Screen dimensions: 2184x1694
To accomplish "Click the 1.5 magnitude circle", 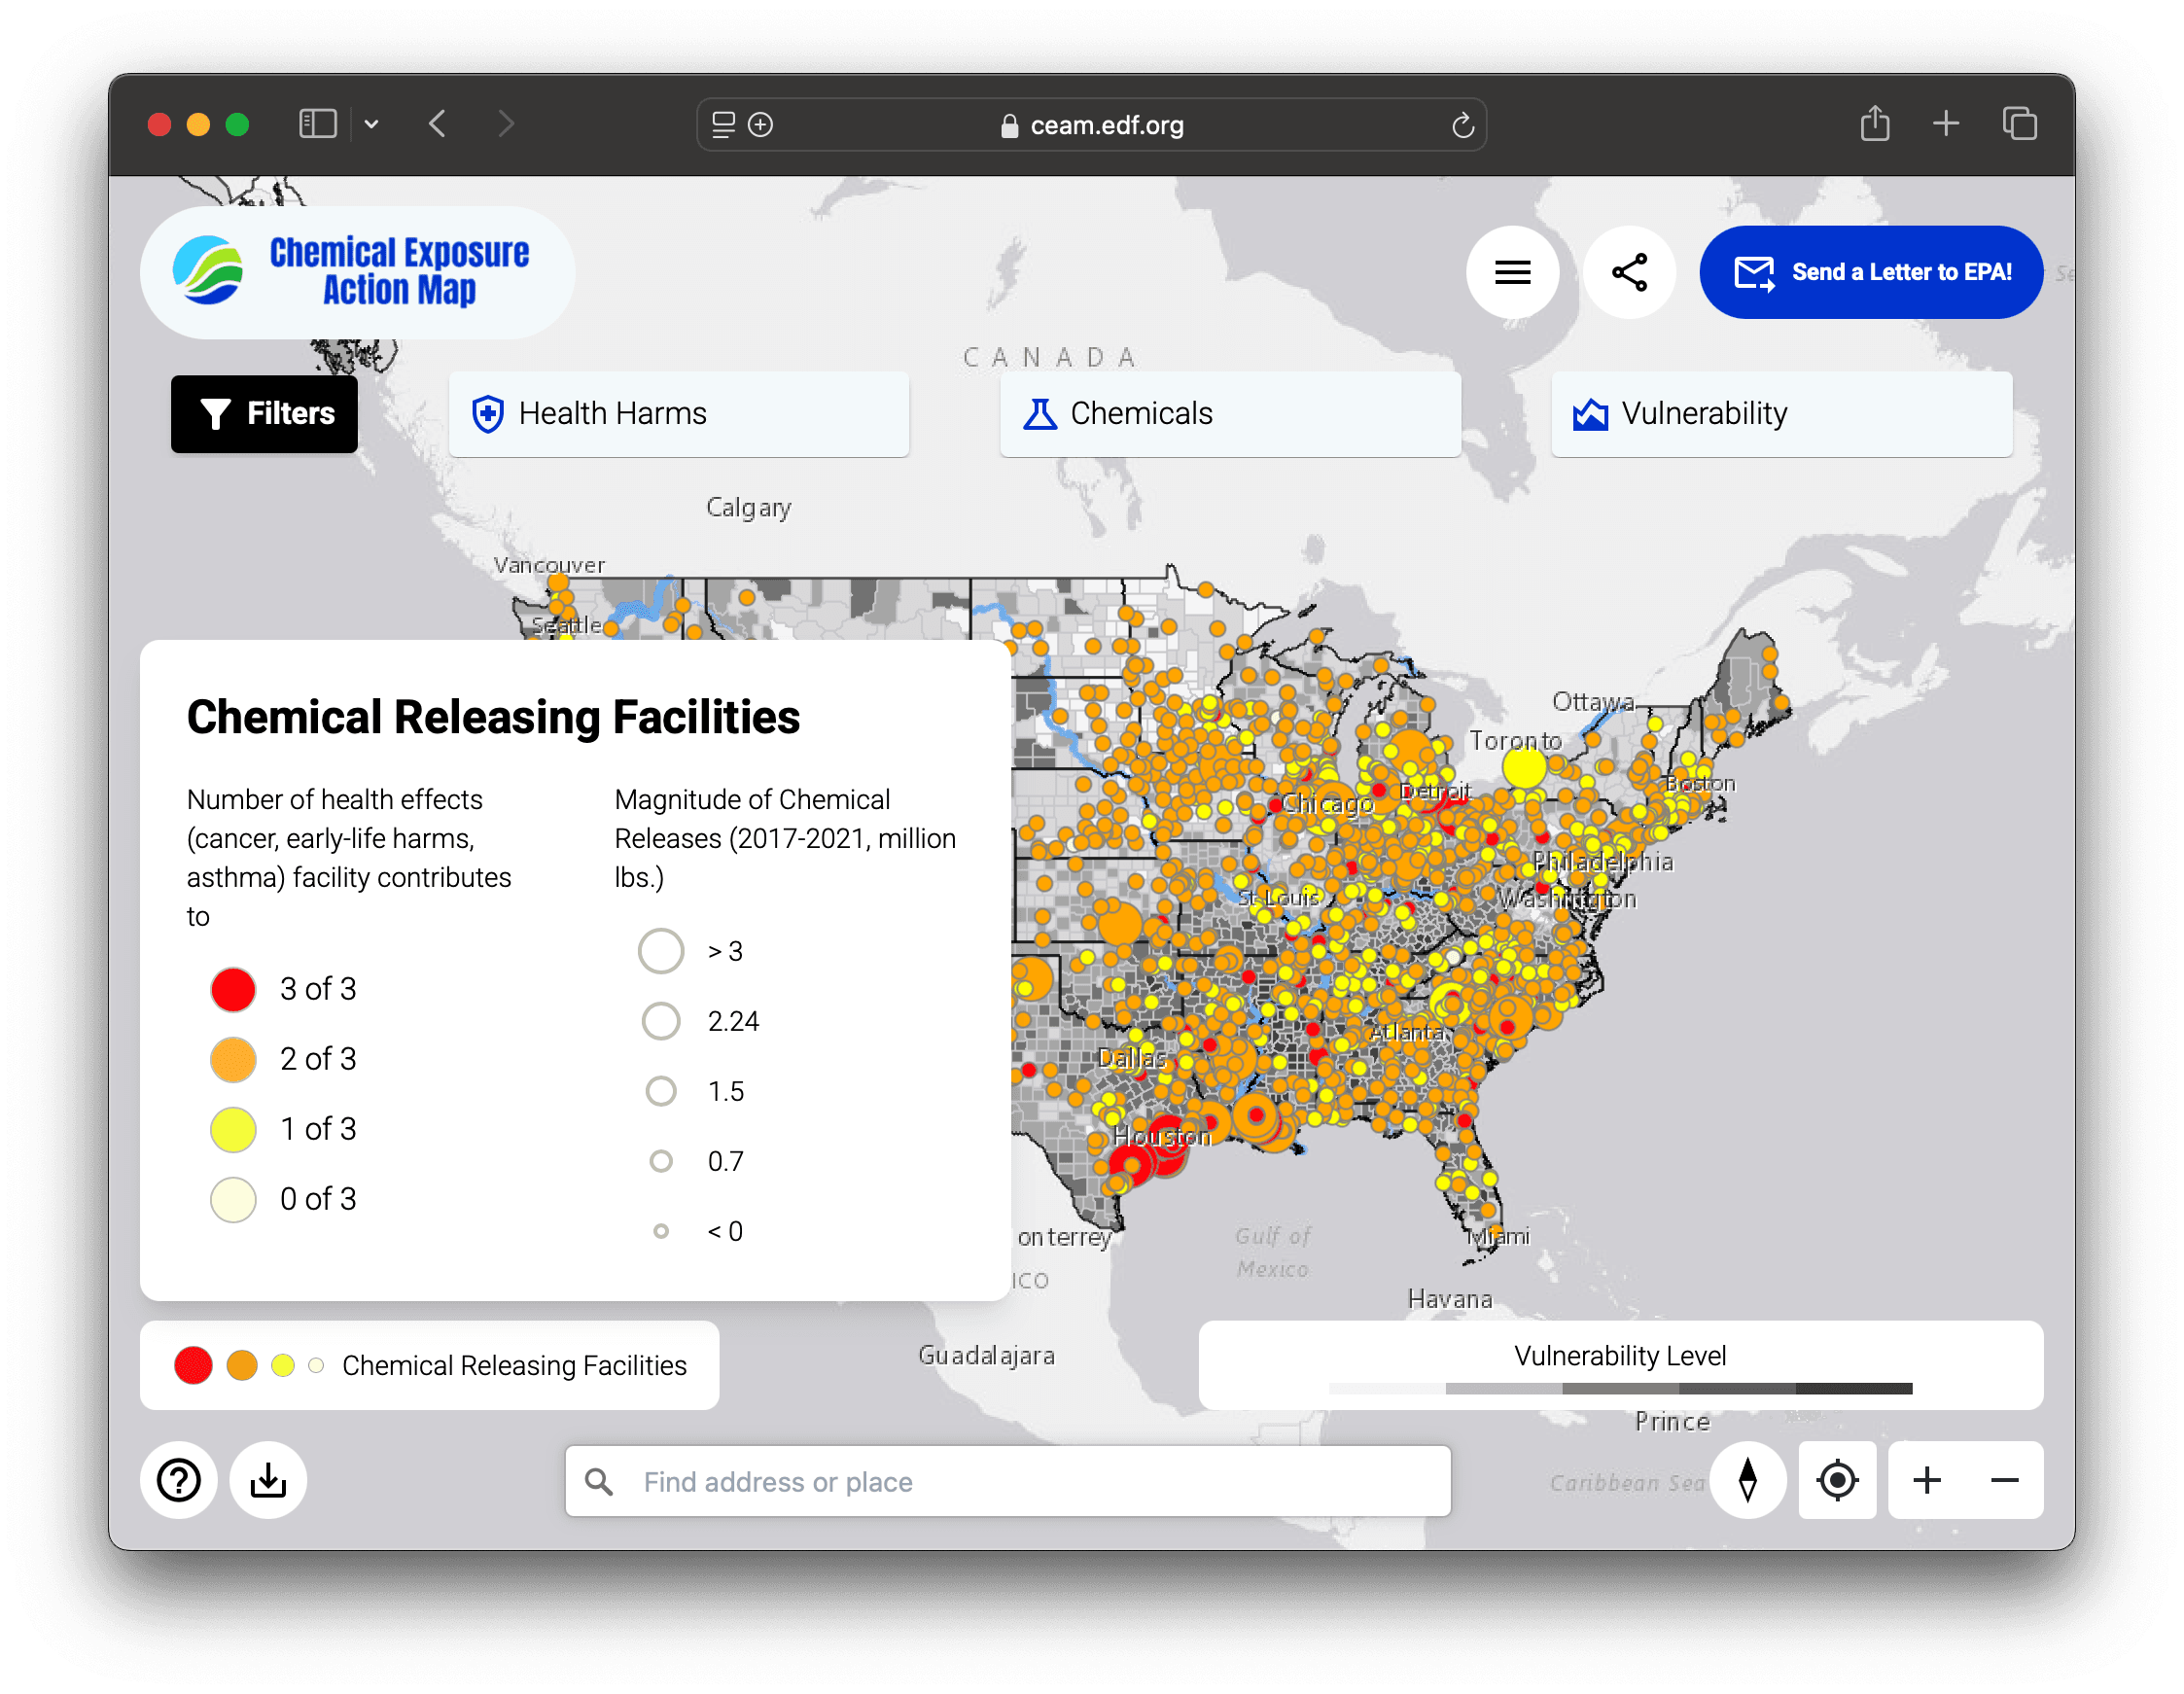I will click(x=661, y=1091).
